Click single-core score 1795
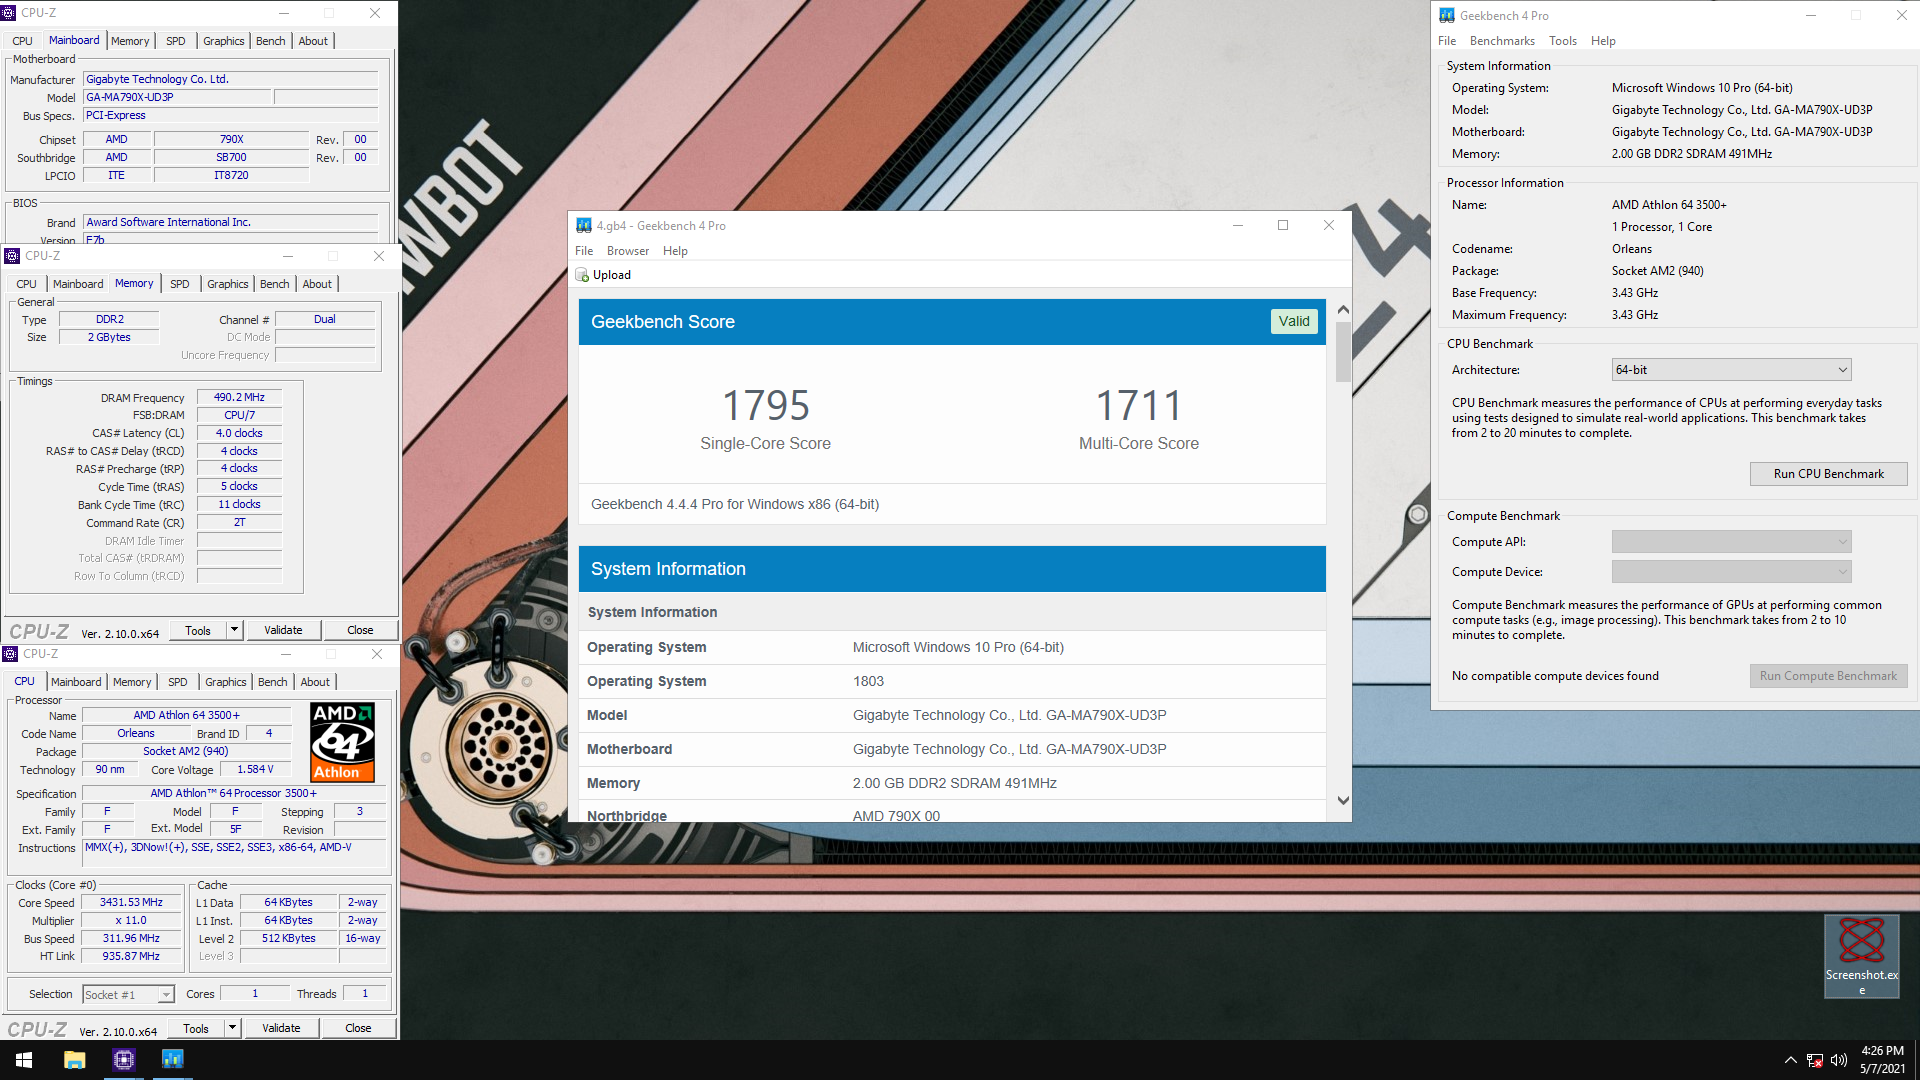Screen dimensions: 1920x1080 pos(765,406)
